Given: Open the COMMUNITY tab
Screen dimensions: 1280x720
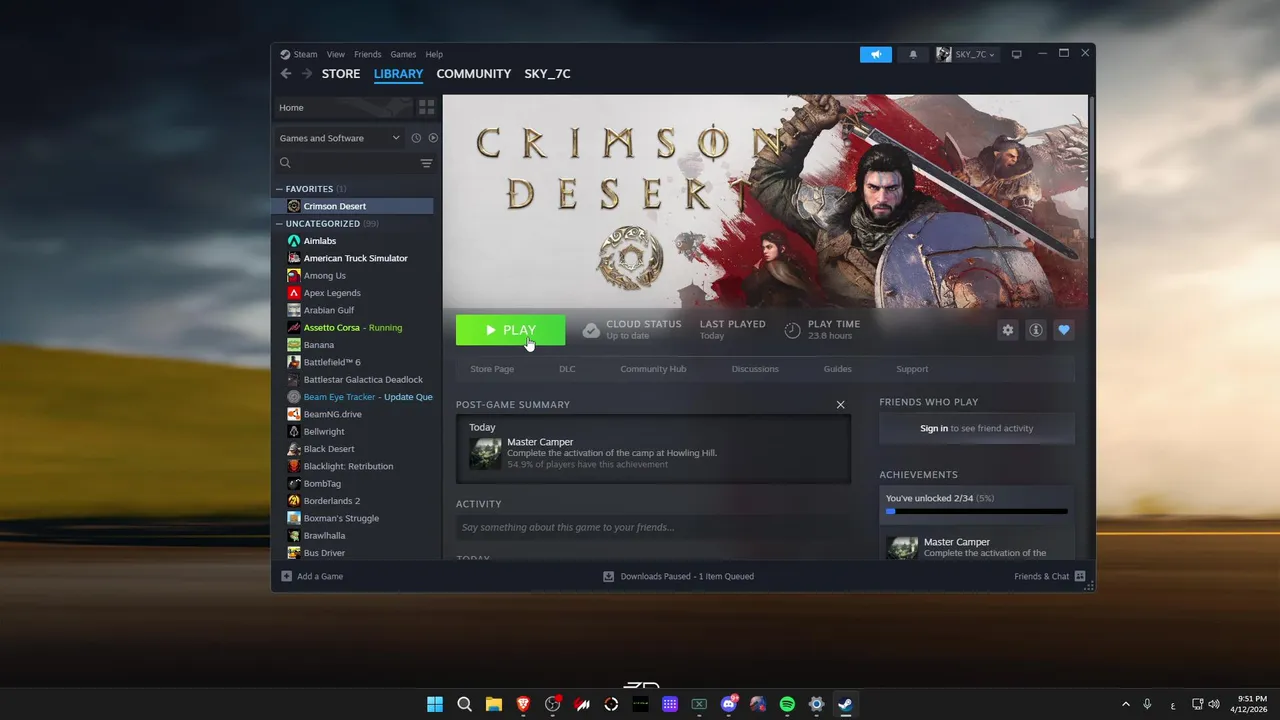Looking at the screenshot, I should (474, 74).
